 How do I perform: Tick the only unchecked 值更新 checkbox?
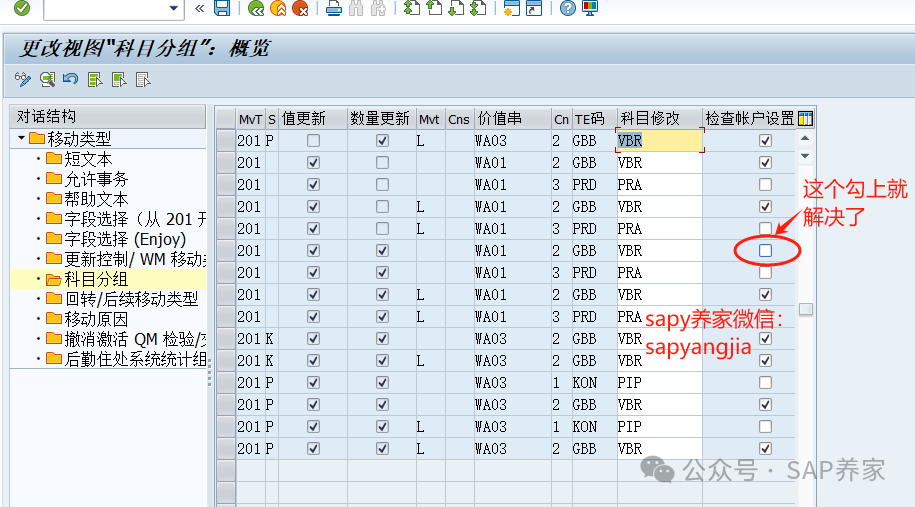point(313,141)
